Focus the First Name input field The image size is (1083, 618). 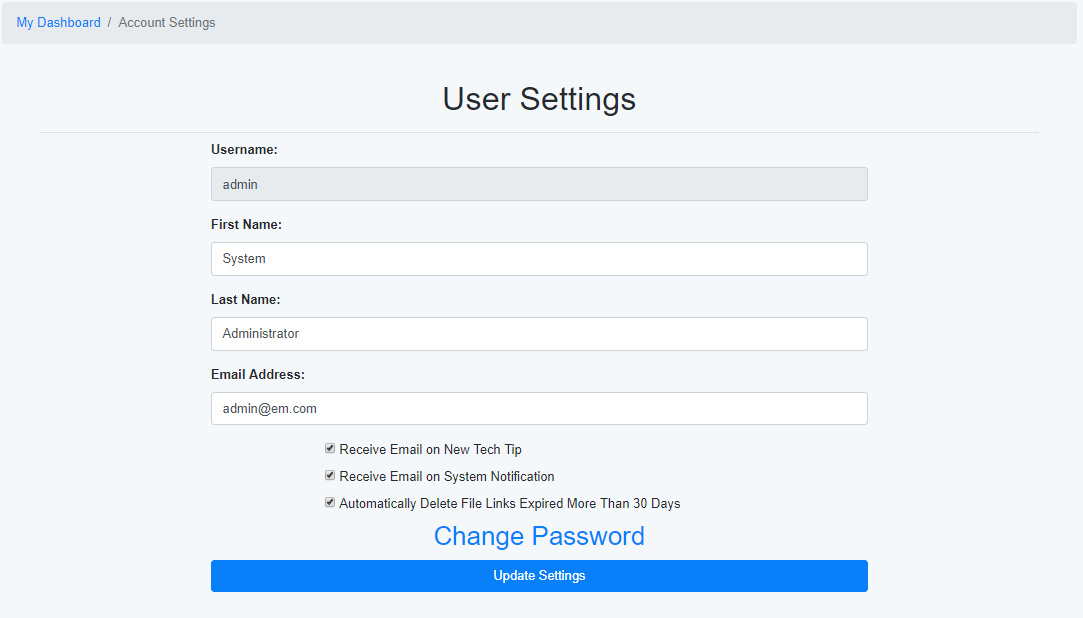(x=539, y=259)
